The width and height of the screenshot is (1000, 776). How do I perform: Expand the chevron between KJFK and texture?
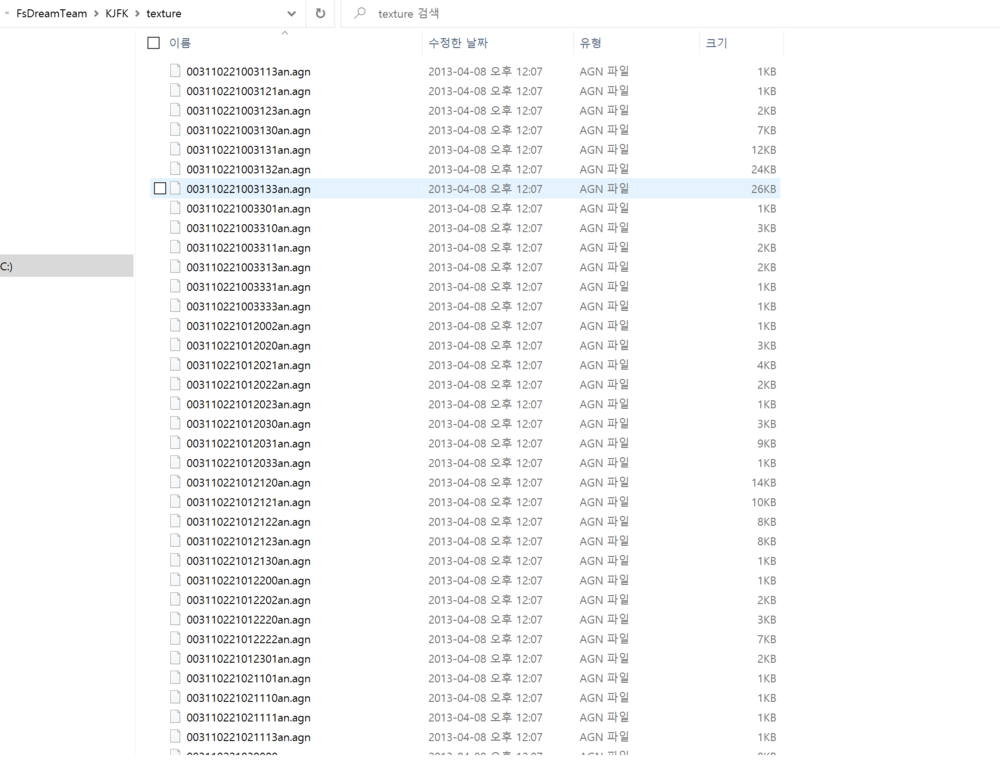click(x=138, y=14)
